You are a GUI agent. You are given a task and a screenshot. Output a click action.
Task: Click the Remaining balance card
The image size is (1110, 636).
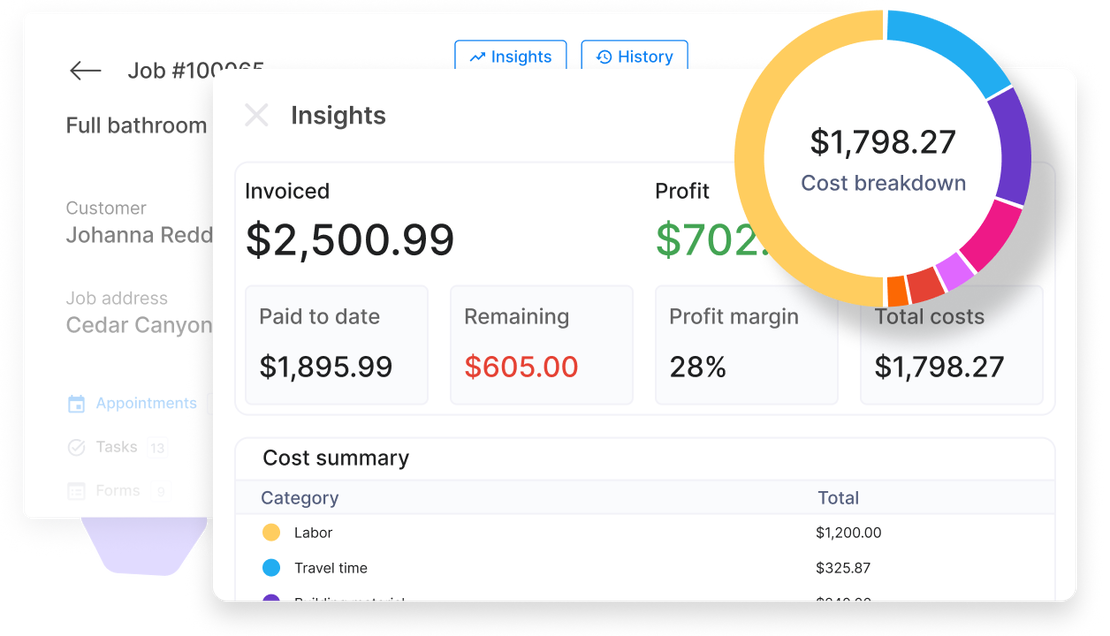click(x=541, y=344)
